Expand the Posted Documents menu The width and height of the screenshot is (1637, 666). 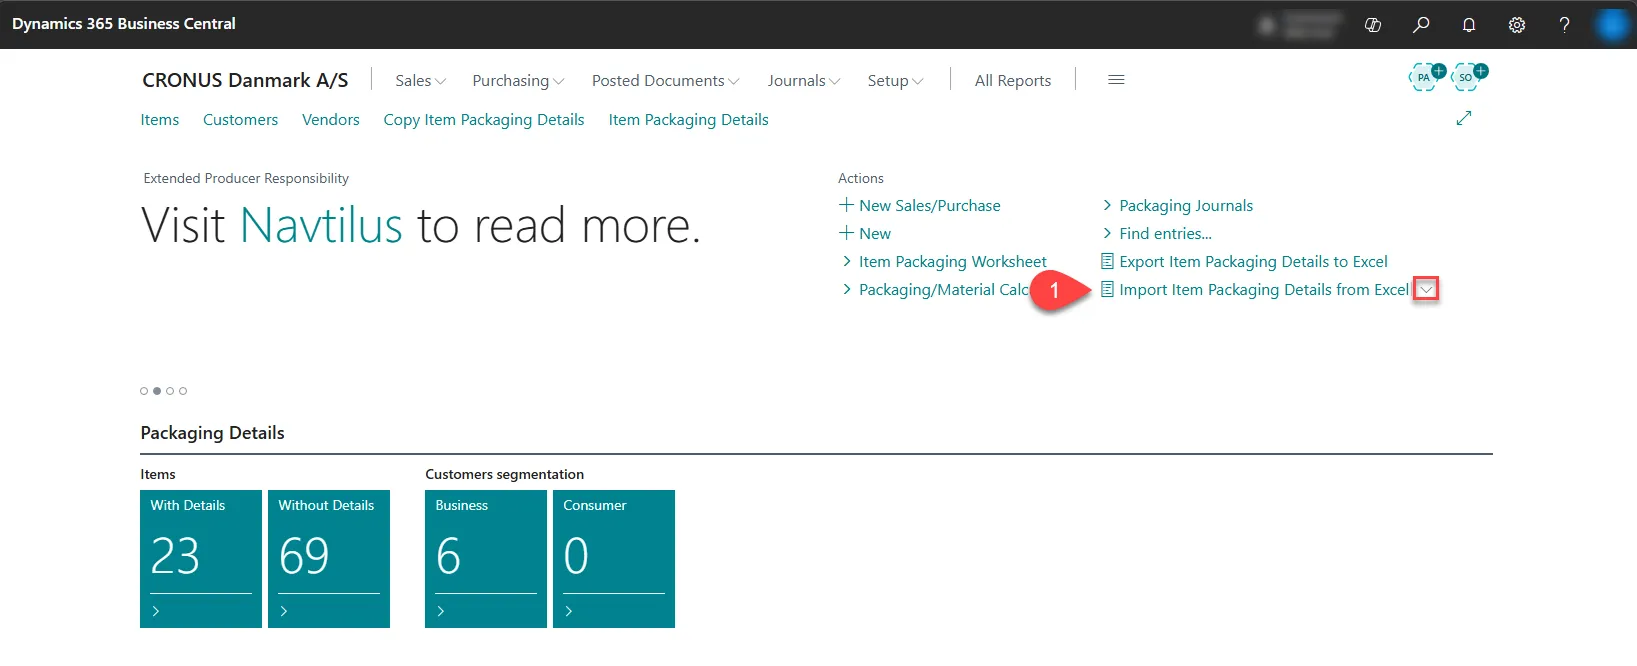(x=665, y=80)
